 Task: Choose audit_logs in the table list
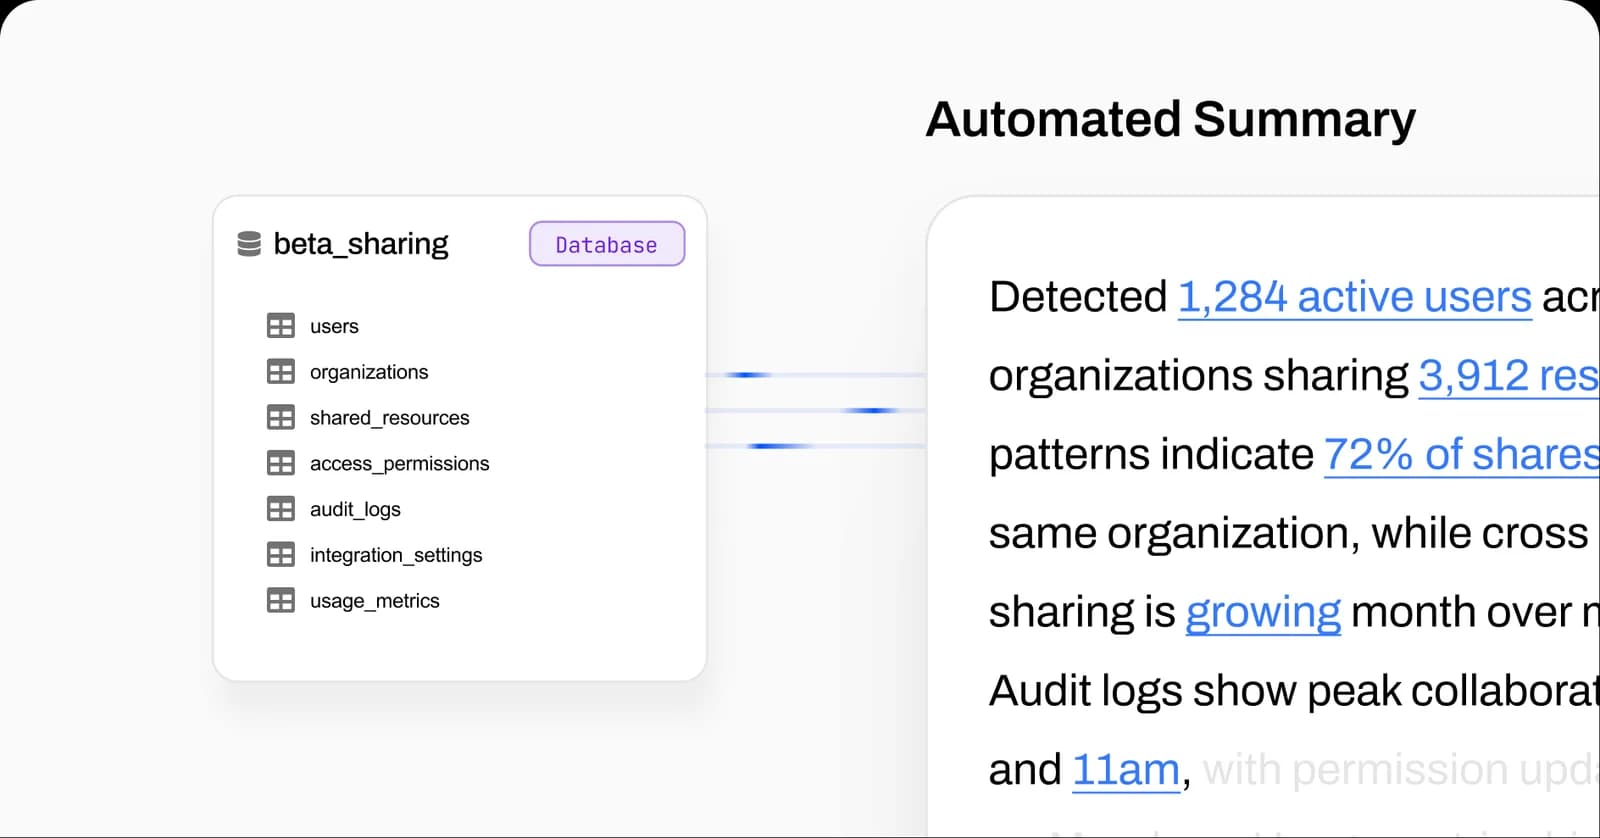[355, 509]
